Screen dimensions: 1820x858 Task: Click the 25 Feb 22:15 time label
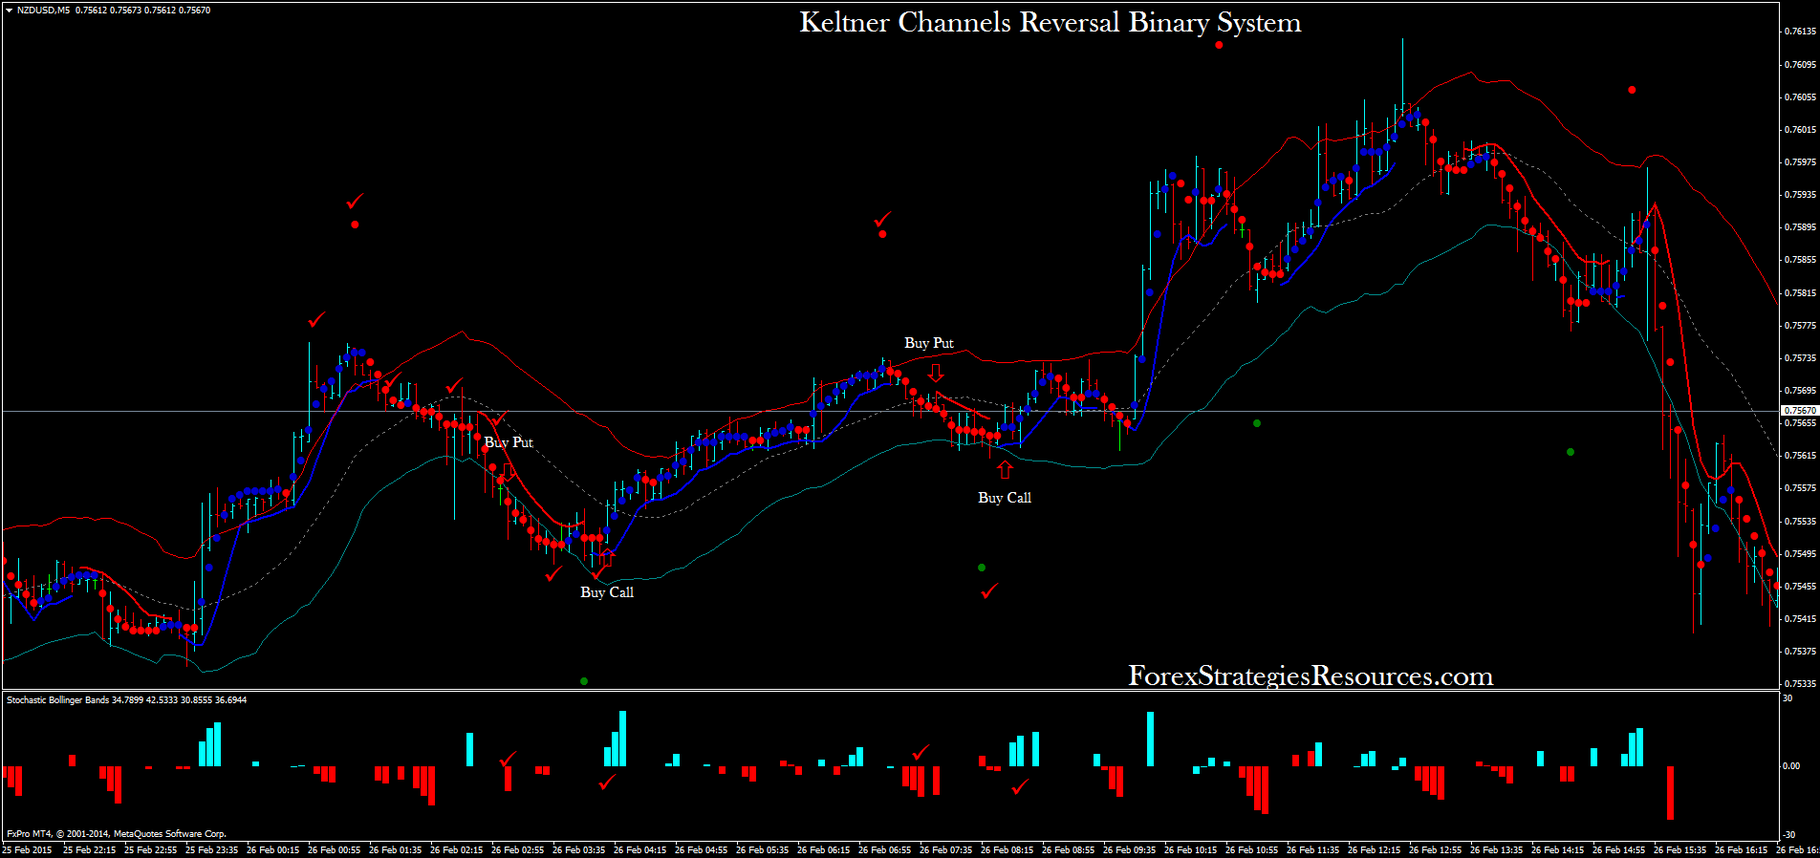click(90, 850)
